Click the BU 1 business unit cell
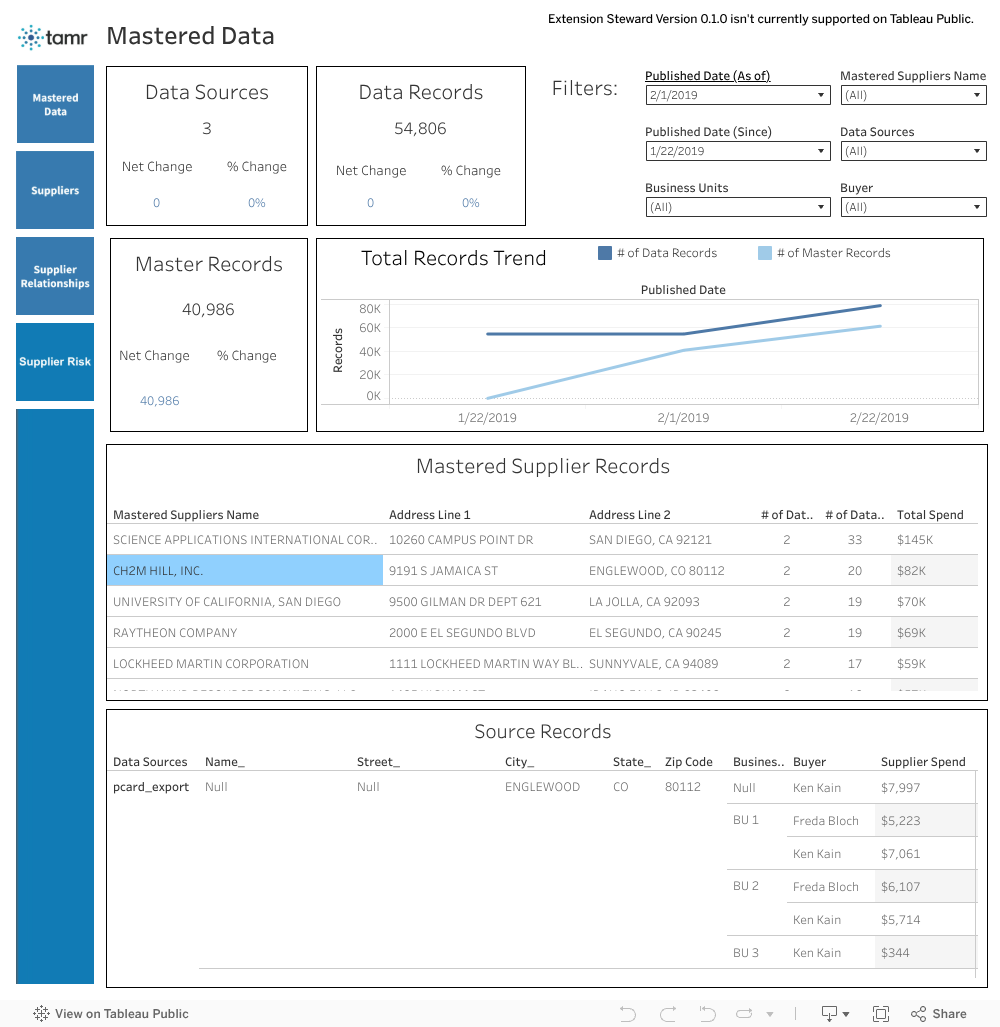 tap(745, 820)
